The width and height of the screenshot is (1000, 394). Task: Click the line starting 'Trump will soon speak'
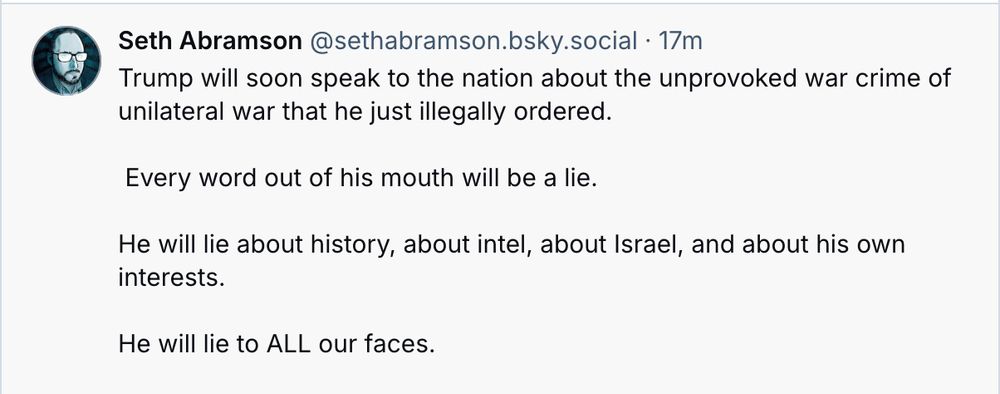(534, 79)
